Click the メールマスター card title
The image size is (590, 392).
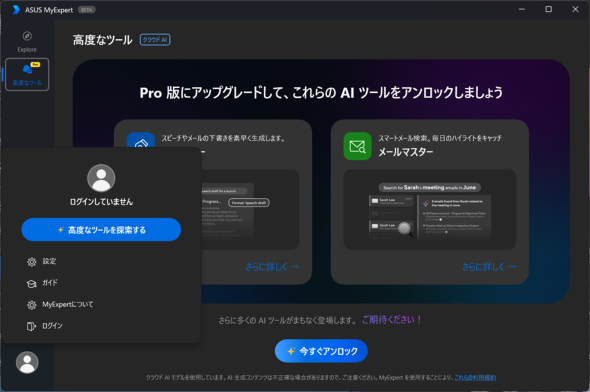(406, 152)
